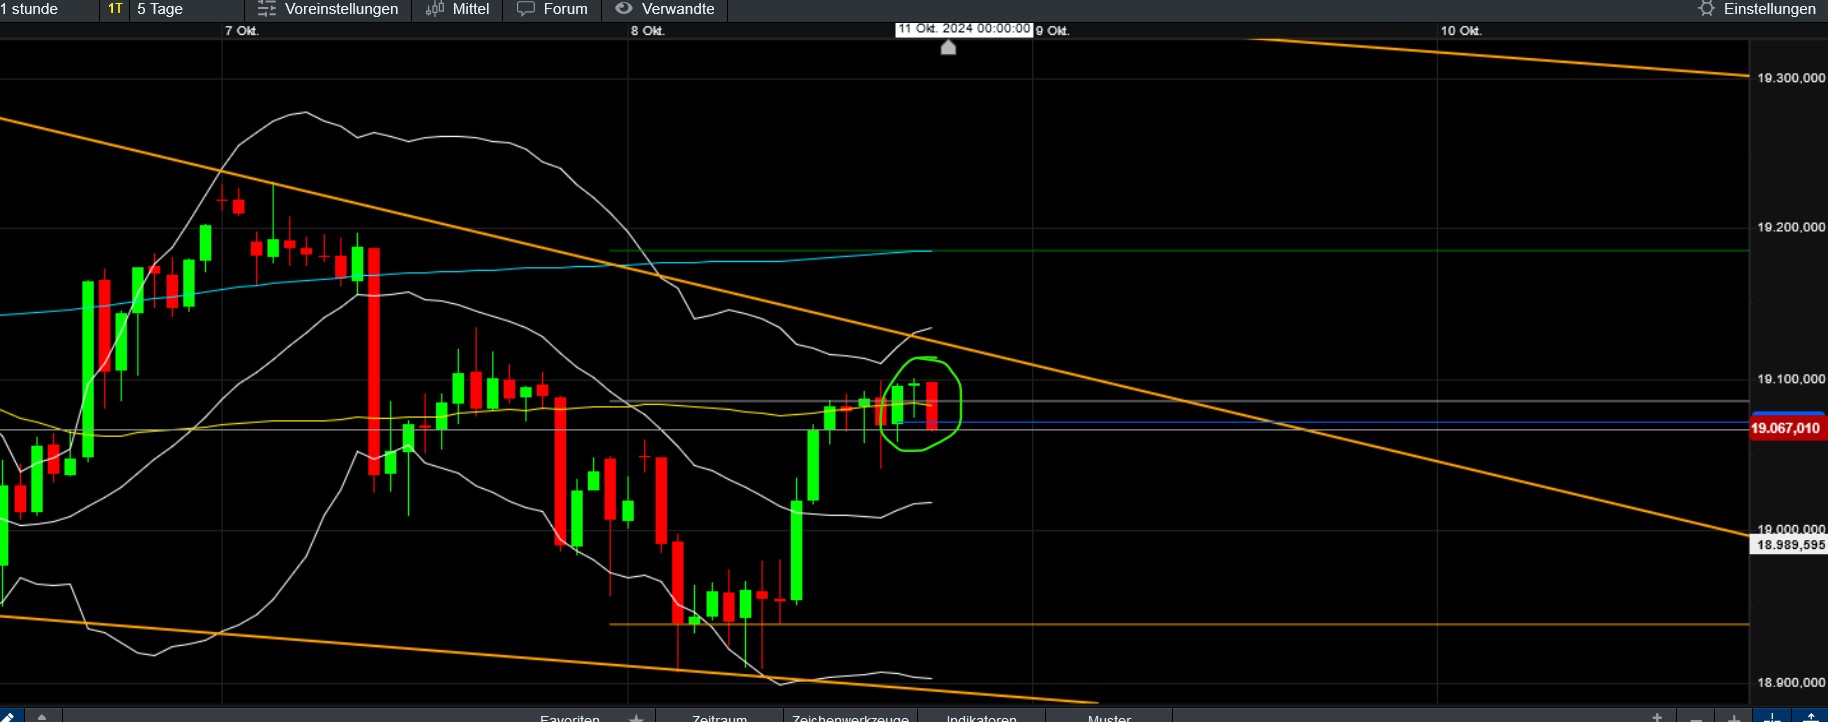Click the "9 Okt." date label
Image resolution: width=1828 pixels, height=722 pixels.
coord(1052,31)
